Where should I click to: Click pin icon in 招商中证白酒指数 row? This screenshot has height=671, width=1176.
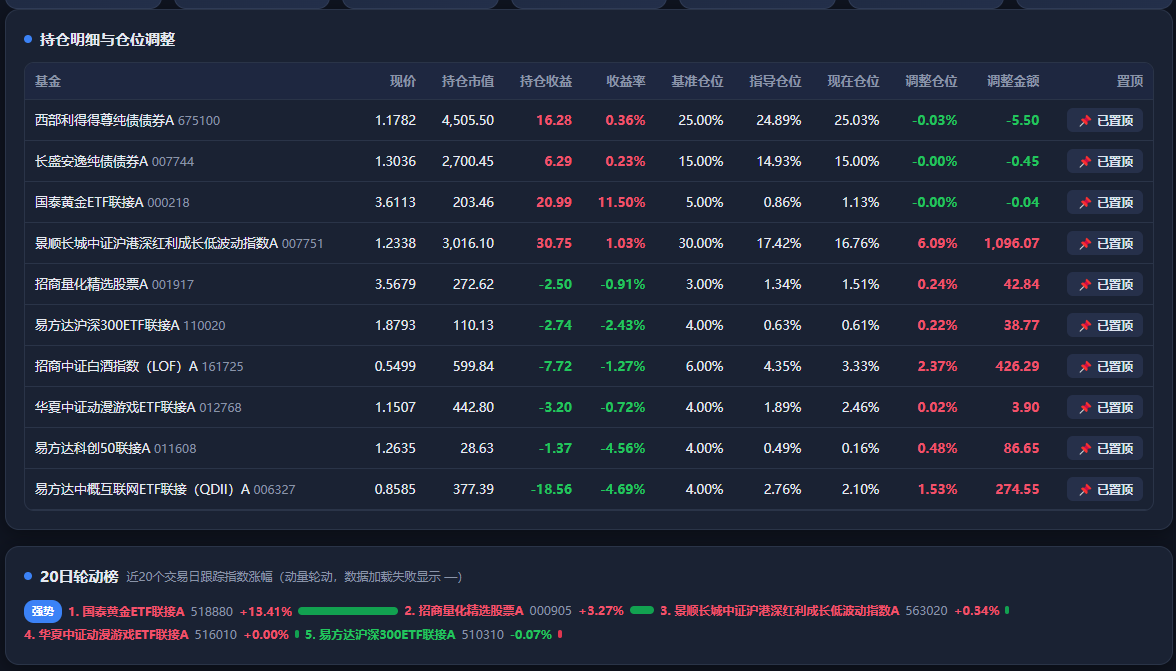click(1084, 367)
